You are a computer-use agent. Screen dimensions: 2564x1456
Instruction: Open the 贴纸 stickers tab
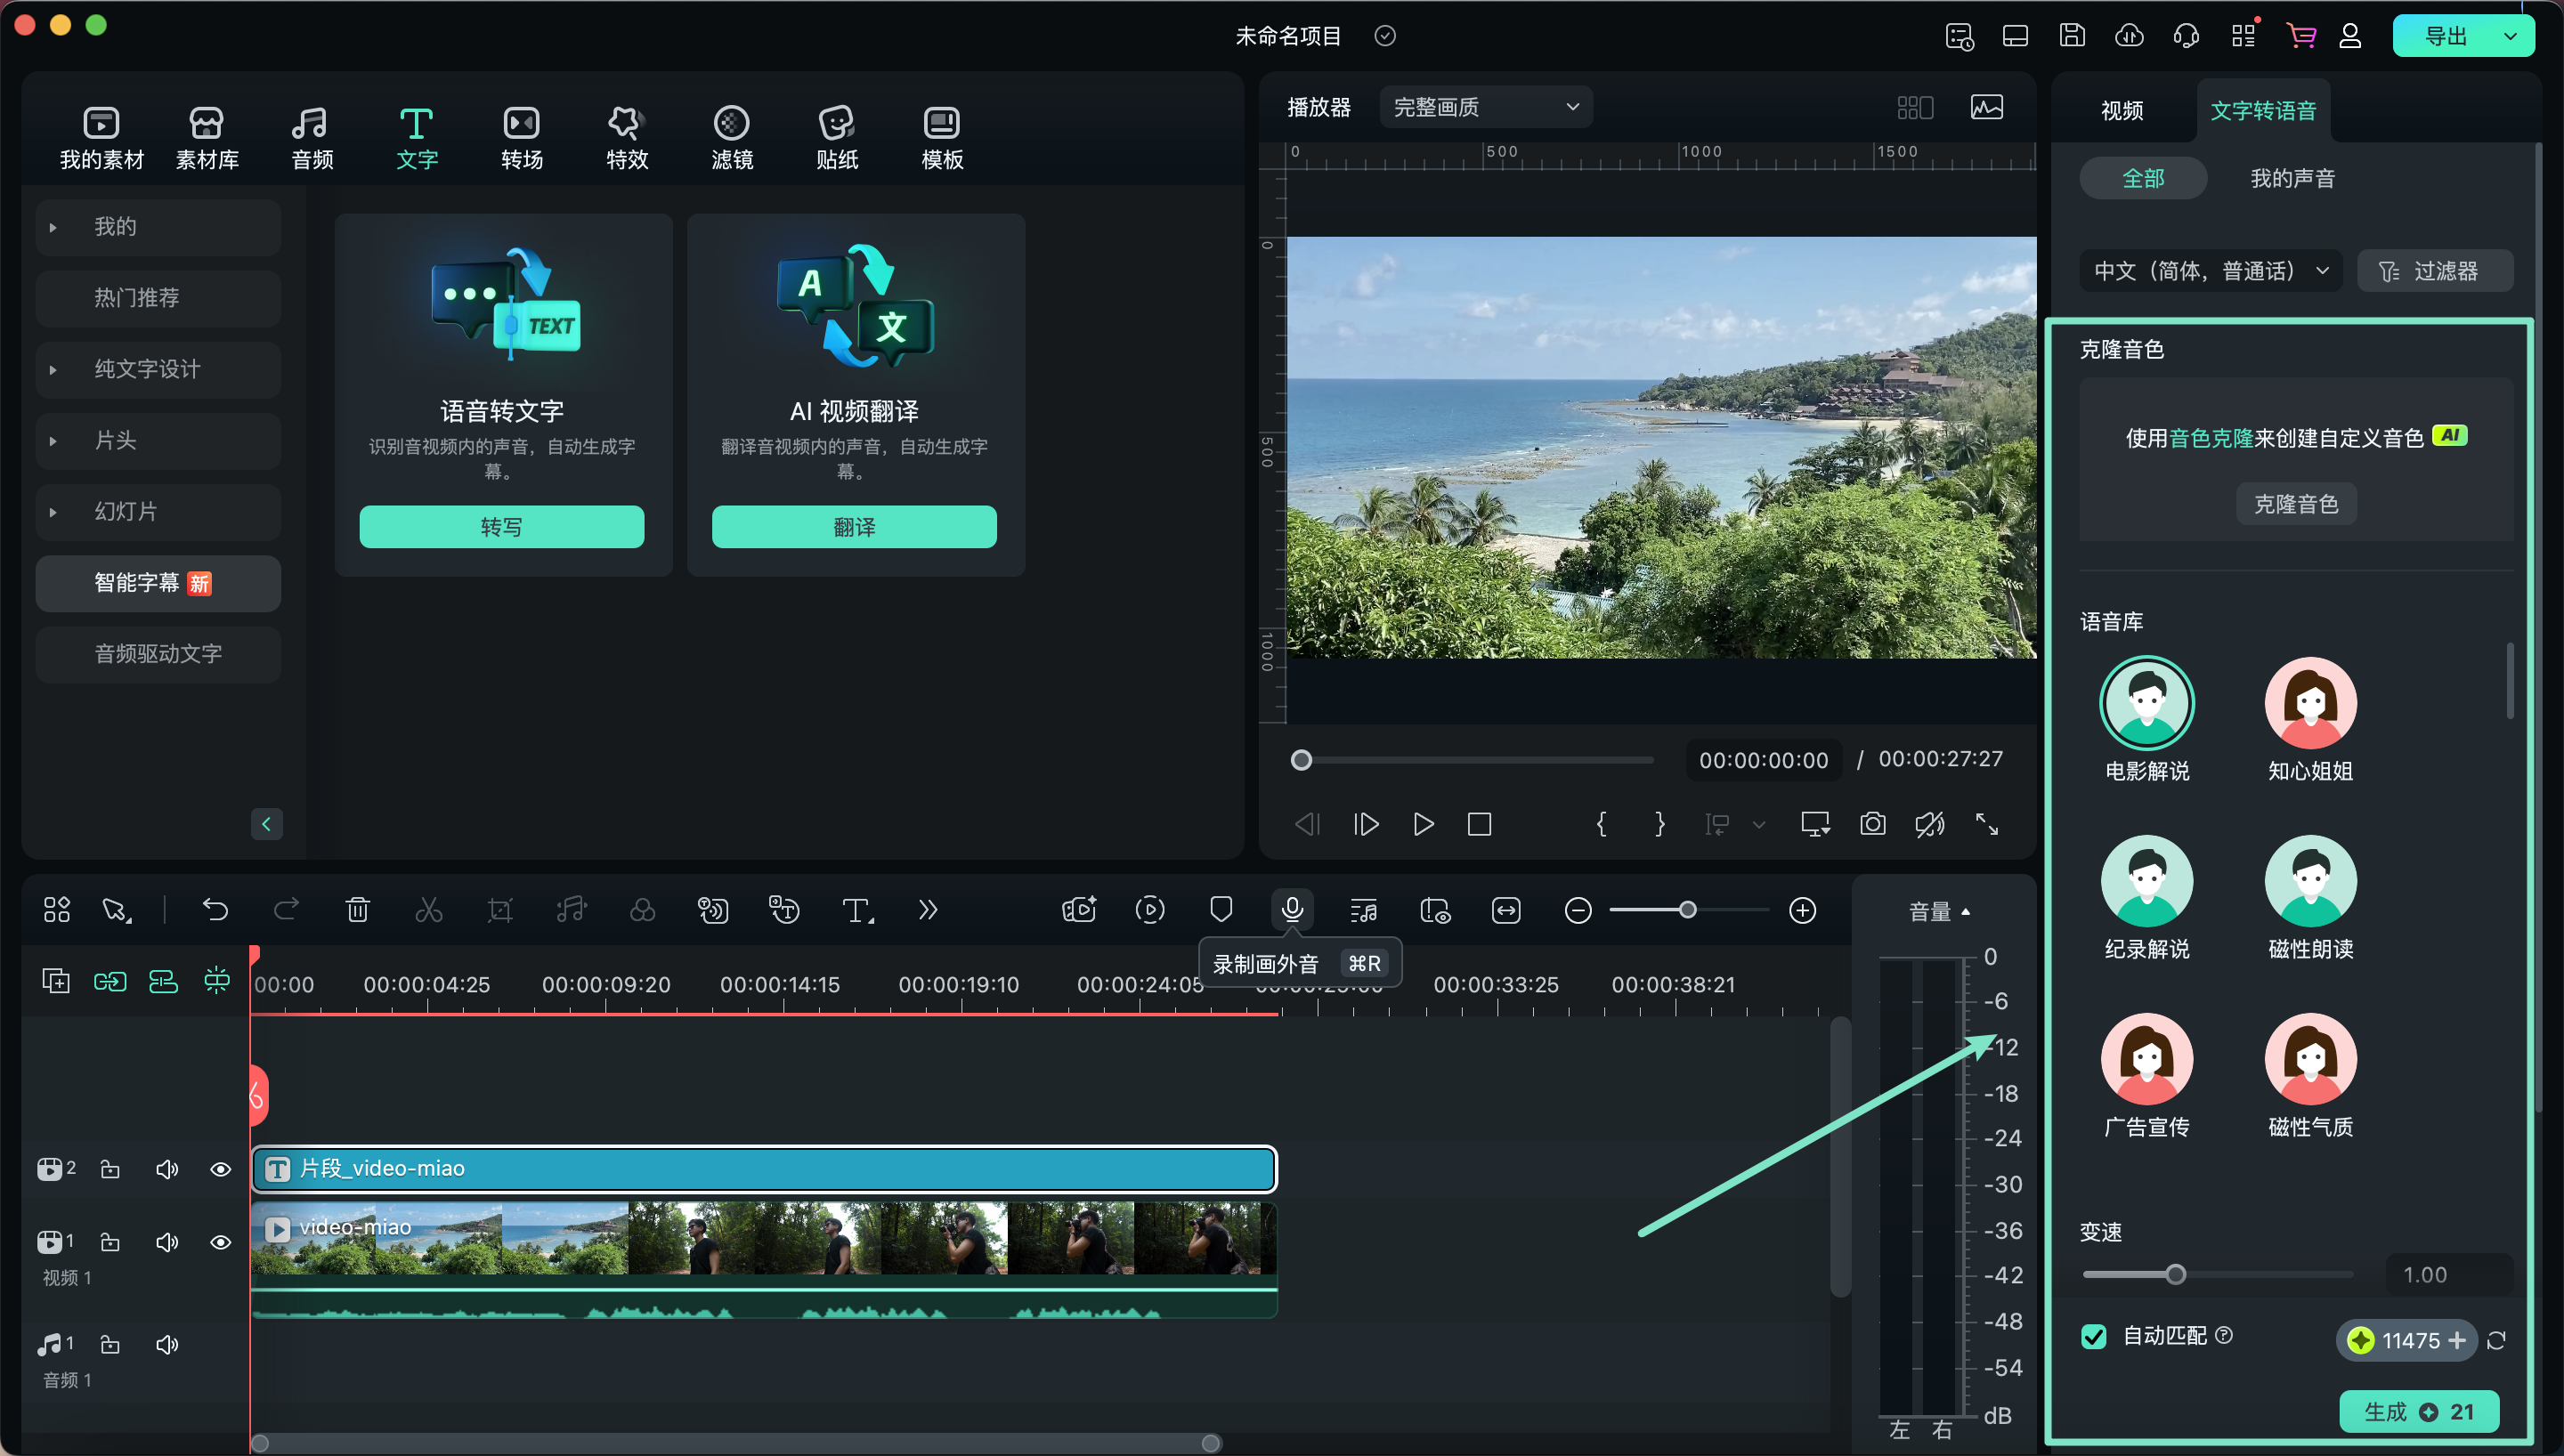837,137
